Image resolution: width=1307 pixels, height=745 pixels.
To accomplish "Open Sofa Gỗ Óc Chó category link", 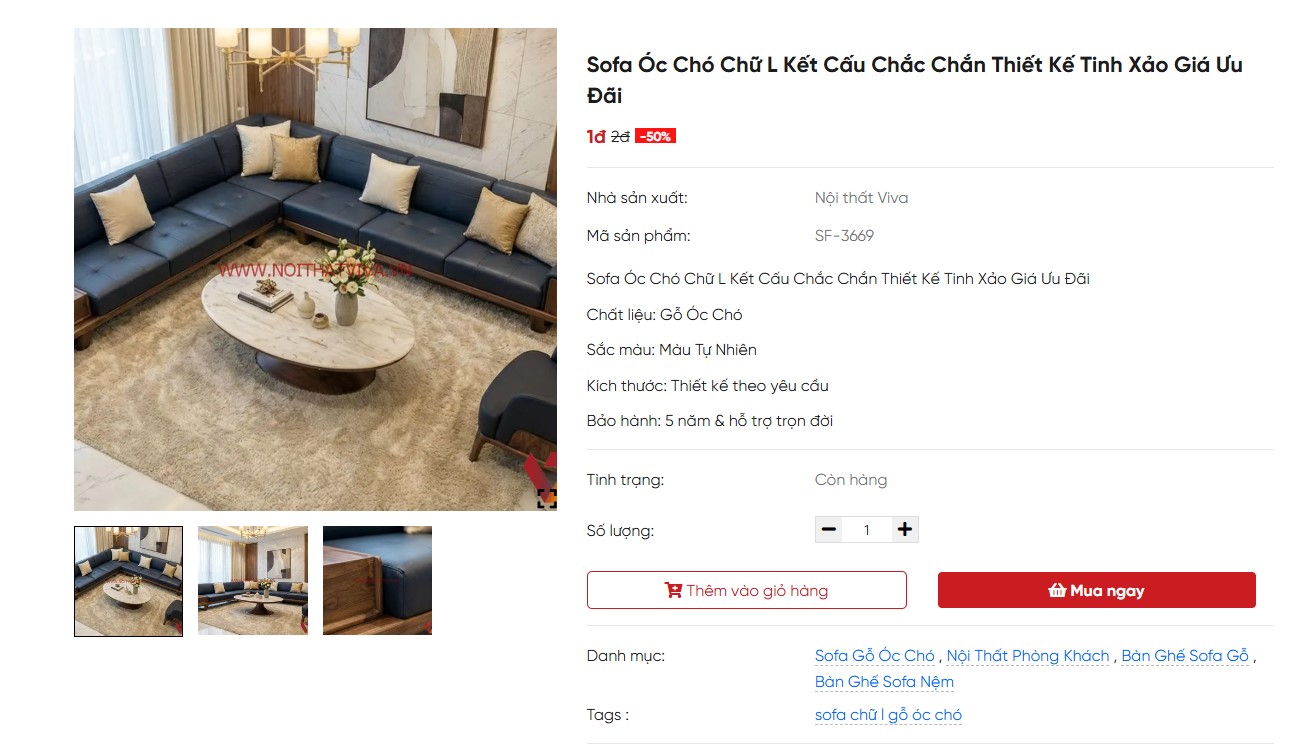I will coord(875,656).
